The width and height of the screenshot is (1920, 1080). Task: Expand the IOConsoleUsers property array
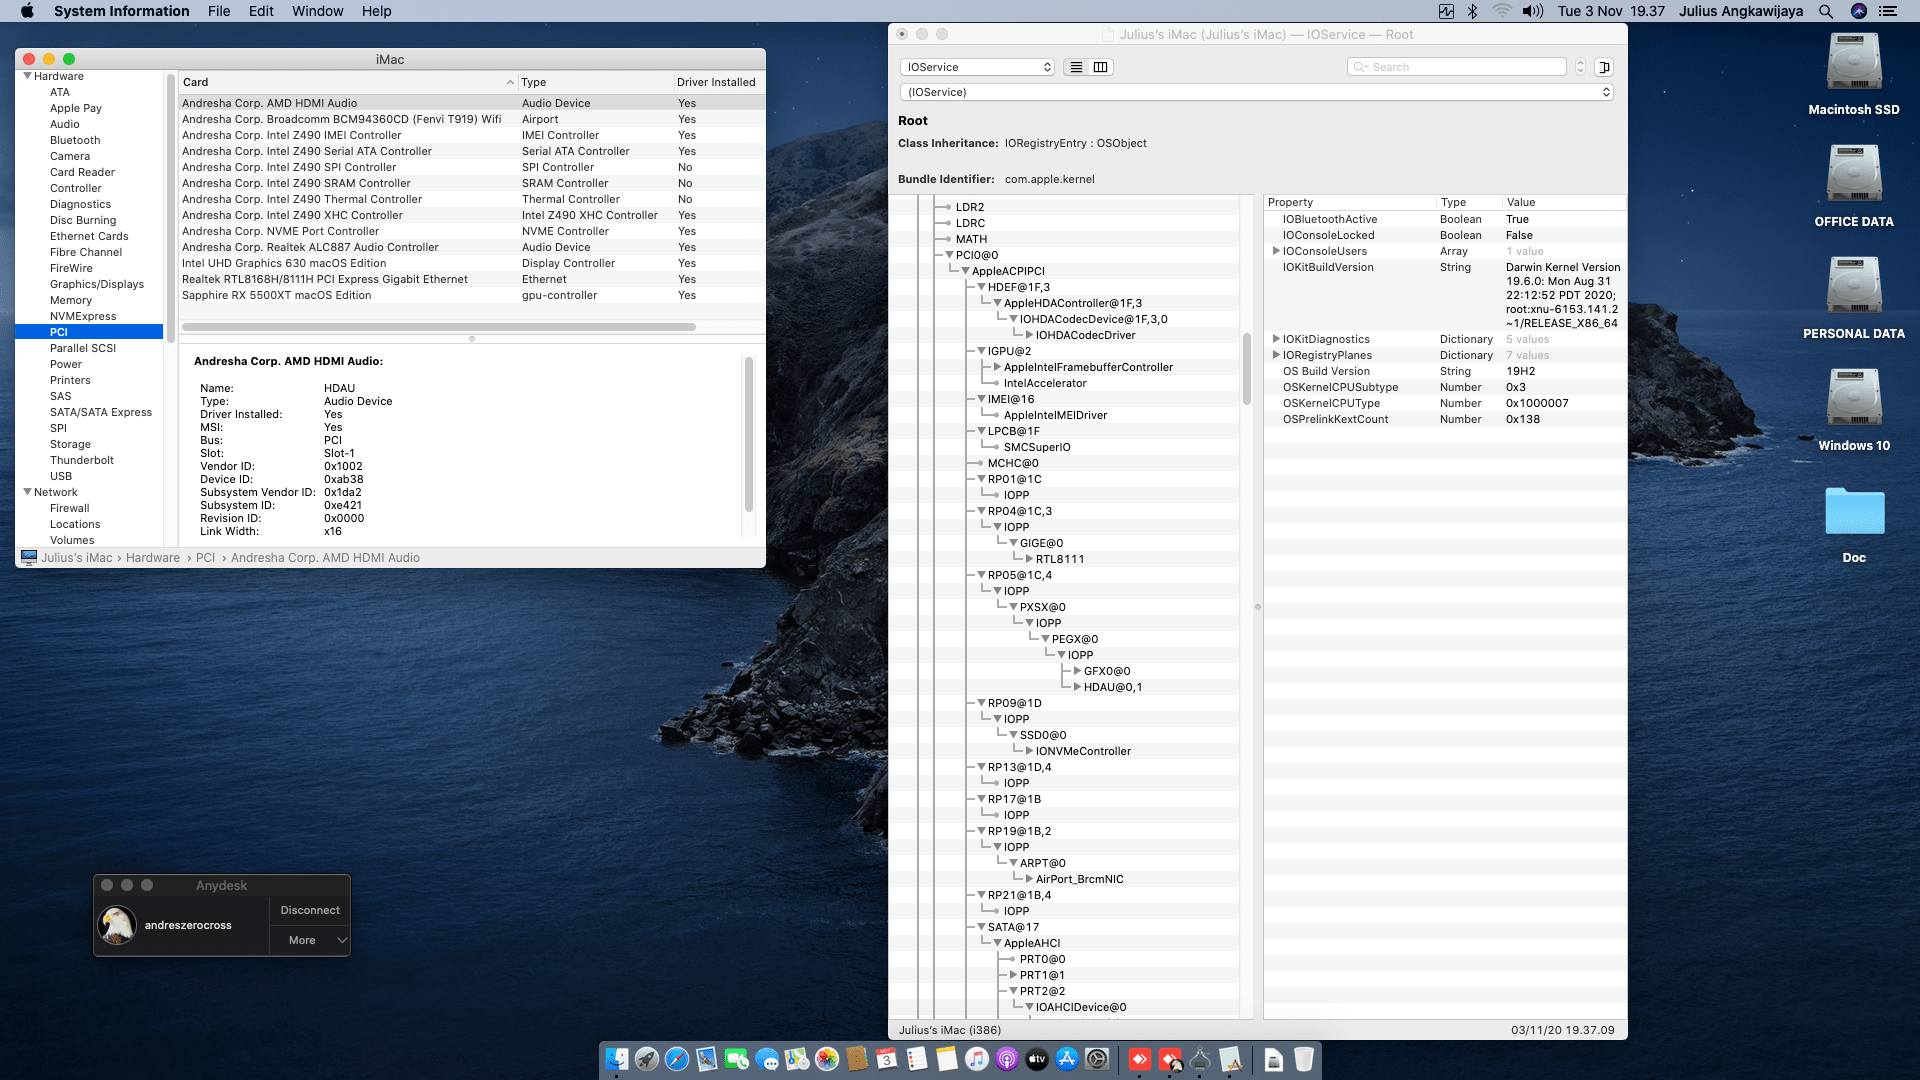[1276, 251]
